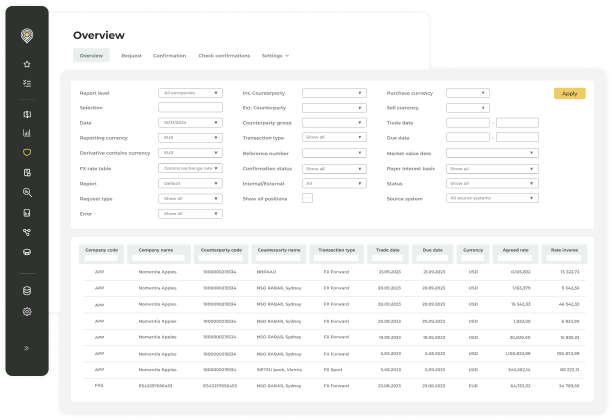Switch to the Check confirmations tab

pyautogui.click(x=224, y=56)
